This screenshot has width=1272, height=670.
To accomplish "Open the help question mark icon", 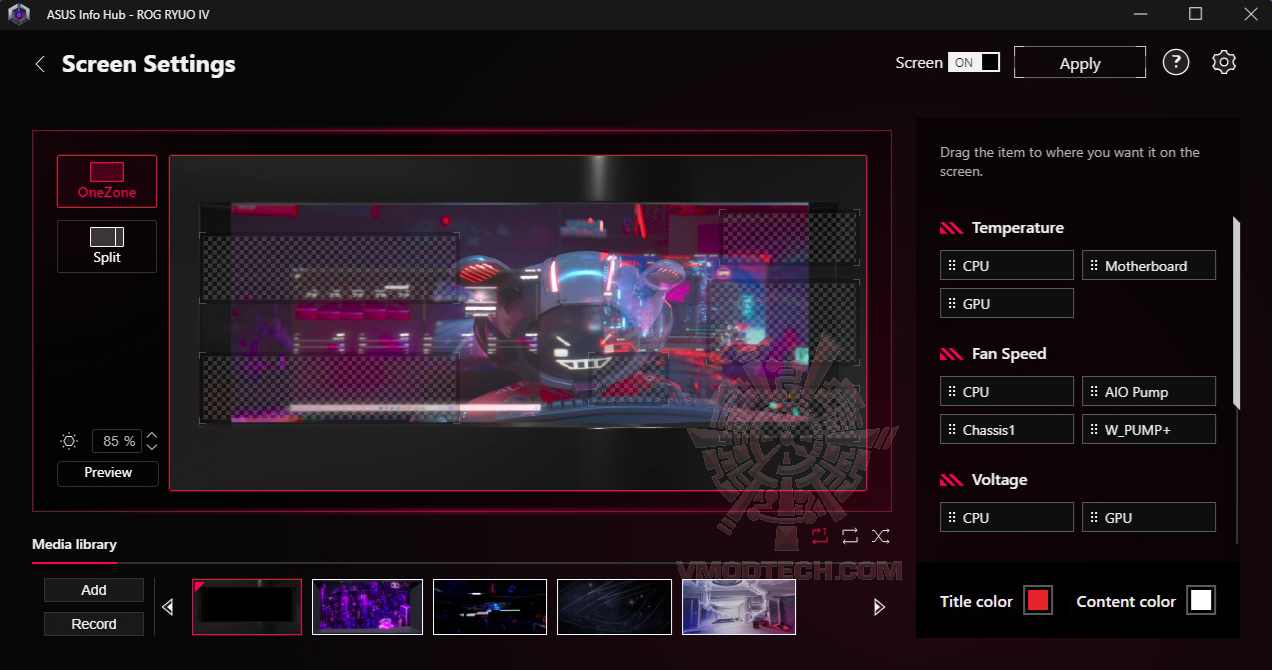I will coord(1176,62).
